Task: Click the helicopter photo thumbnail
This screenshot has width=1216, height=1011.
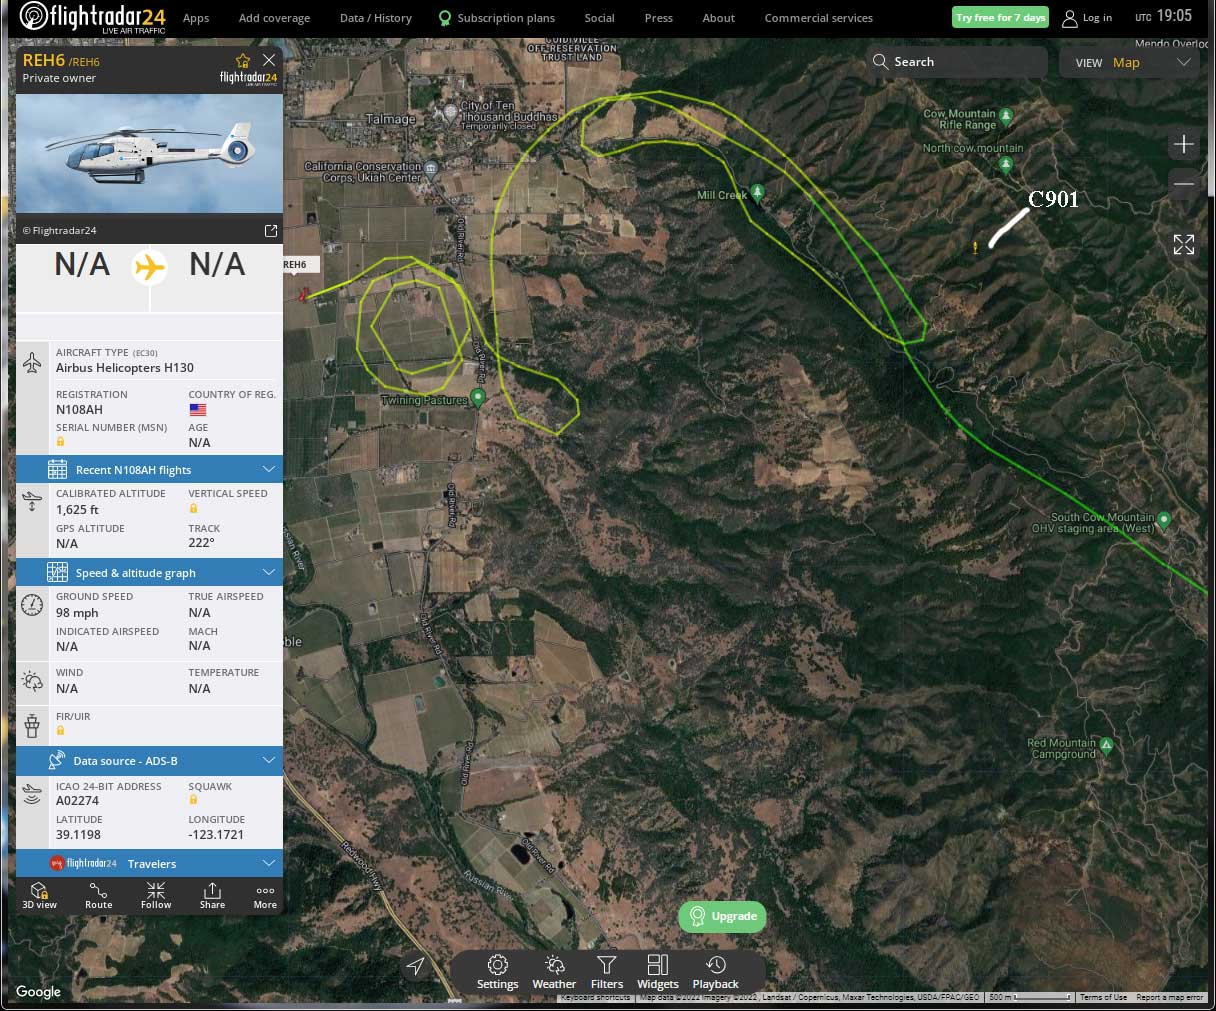Action: tap(150, 154)
